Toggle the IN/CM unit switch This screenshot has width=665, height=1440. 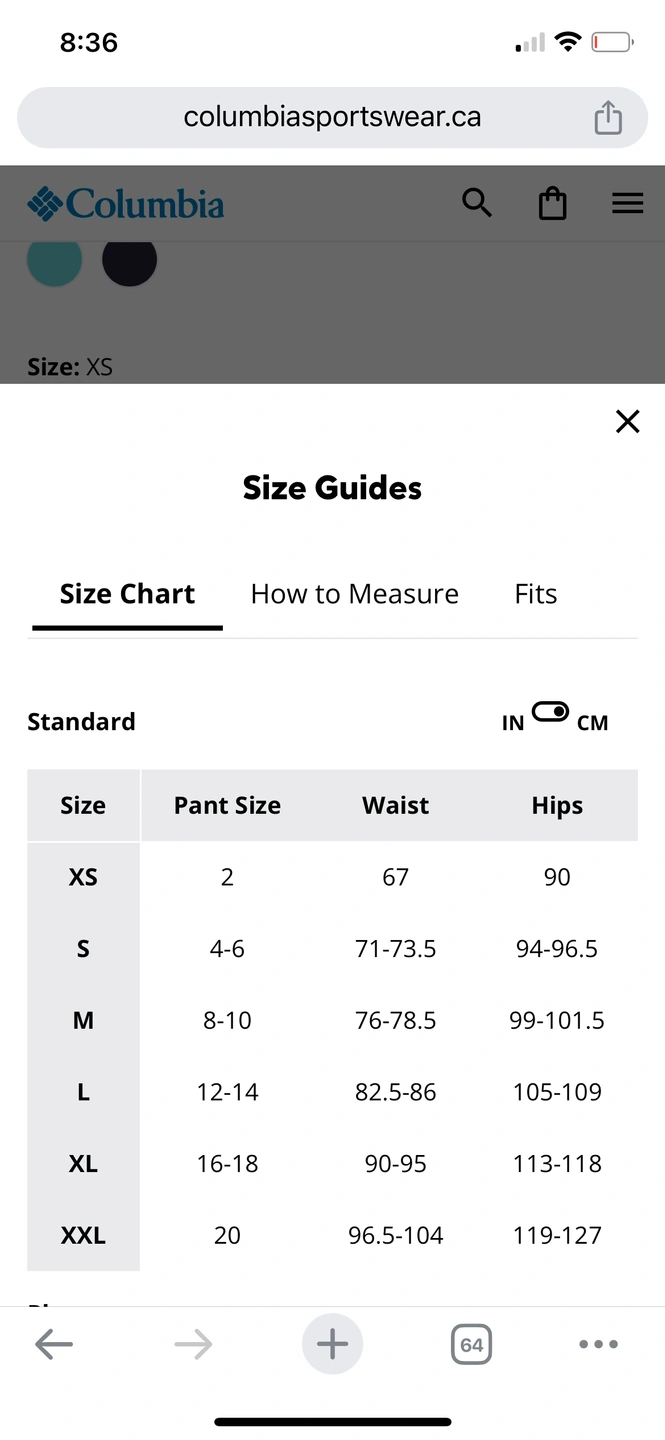pyautogui.click(x=550, y=712)
